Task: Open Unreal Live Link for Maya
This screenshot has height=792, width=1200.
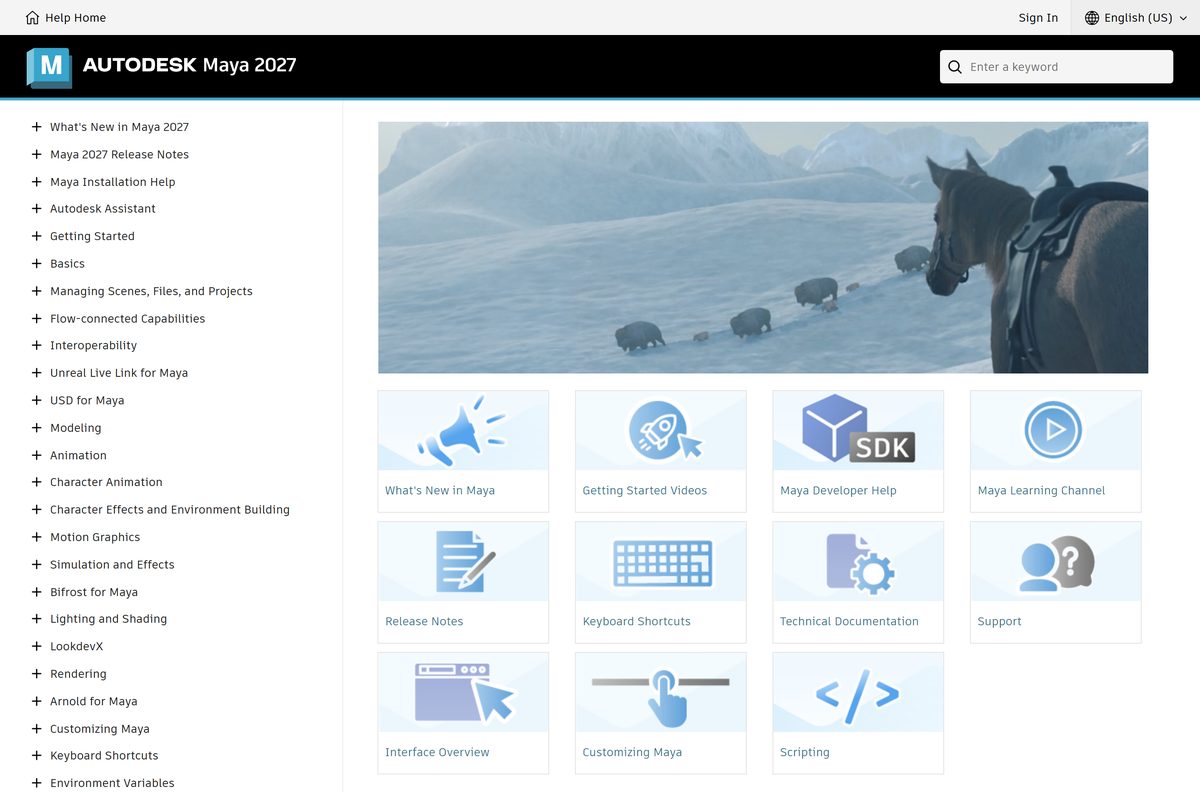Action: coord(119,373)
